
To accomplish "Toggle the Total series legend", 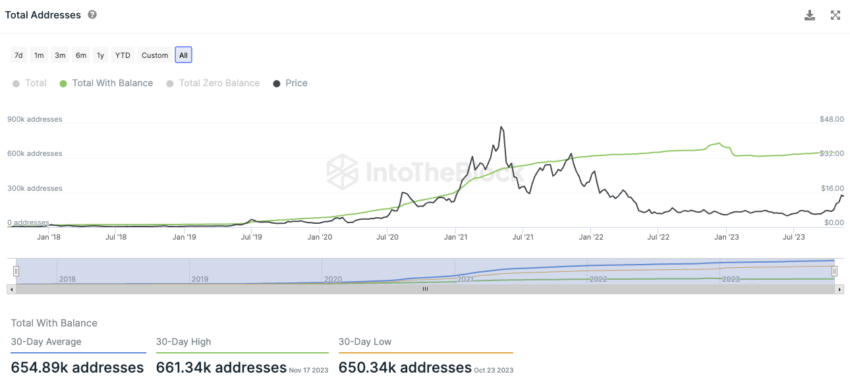I will 29,84.
